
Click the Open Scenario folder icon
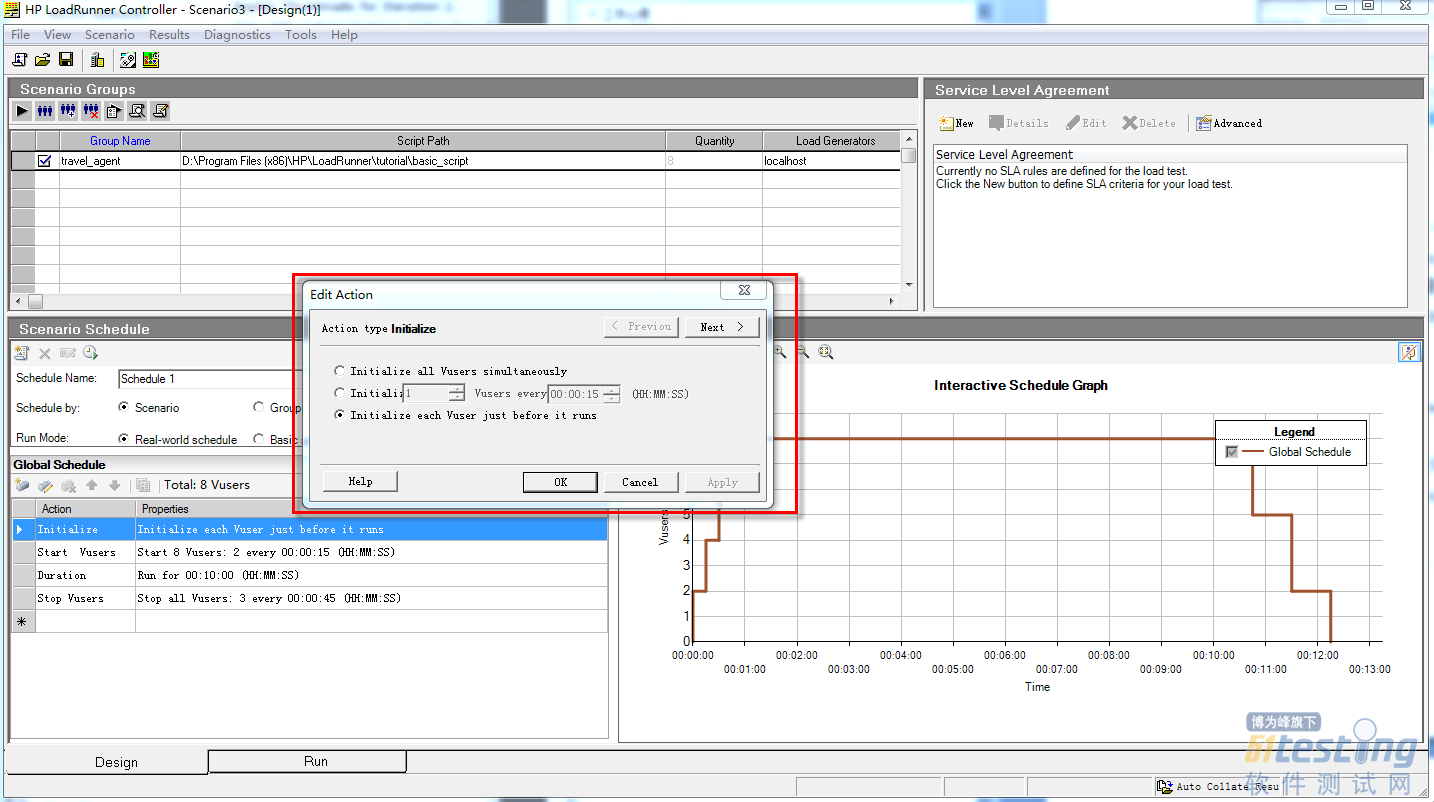(x=43, y=60)
